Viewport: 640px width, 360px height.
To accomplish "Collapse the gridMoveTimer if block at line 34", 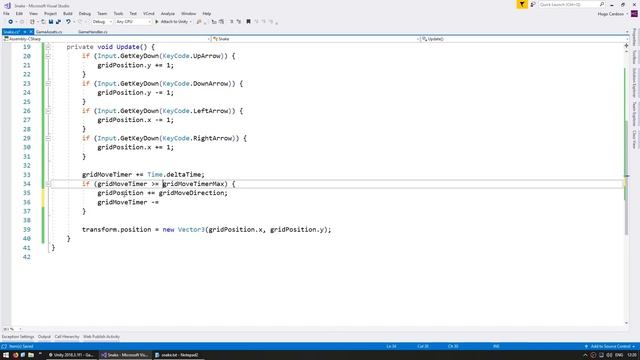I will pyautogui.click(x=48, y=184).
